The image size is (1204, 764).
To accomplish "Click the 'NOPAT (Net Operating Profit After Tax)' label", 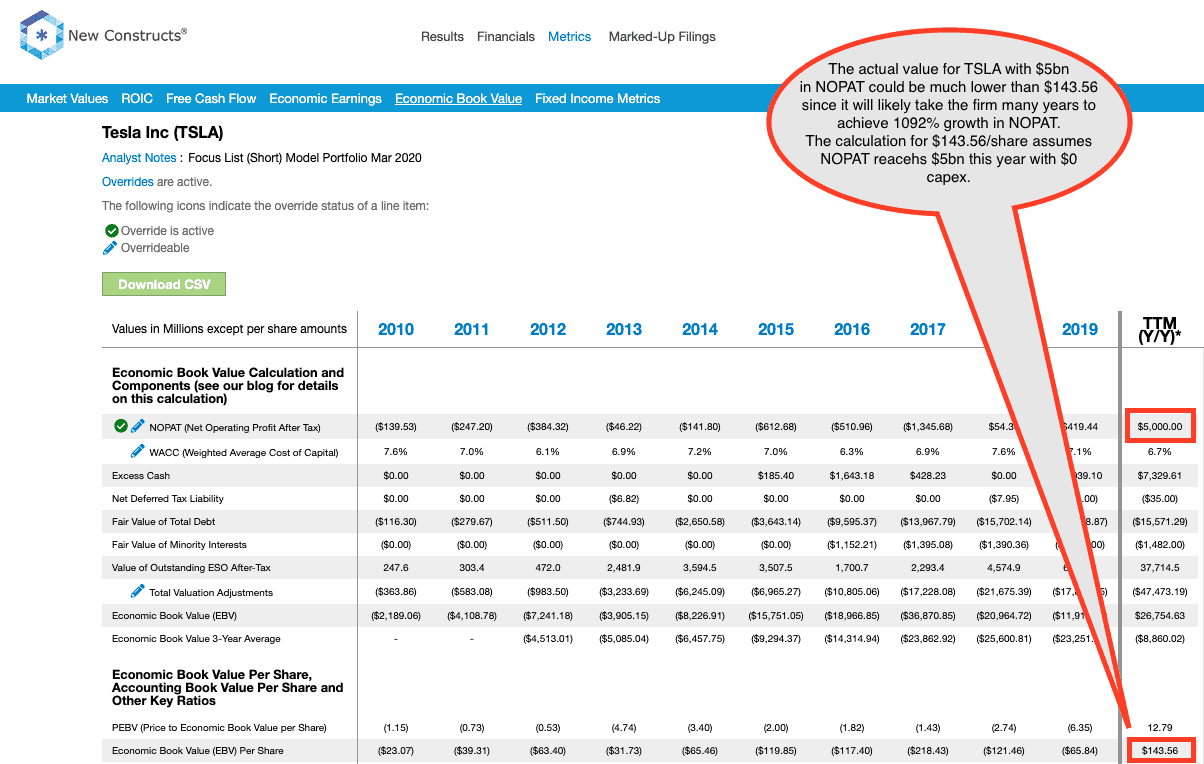I will tap(235, 427).
